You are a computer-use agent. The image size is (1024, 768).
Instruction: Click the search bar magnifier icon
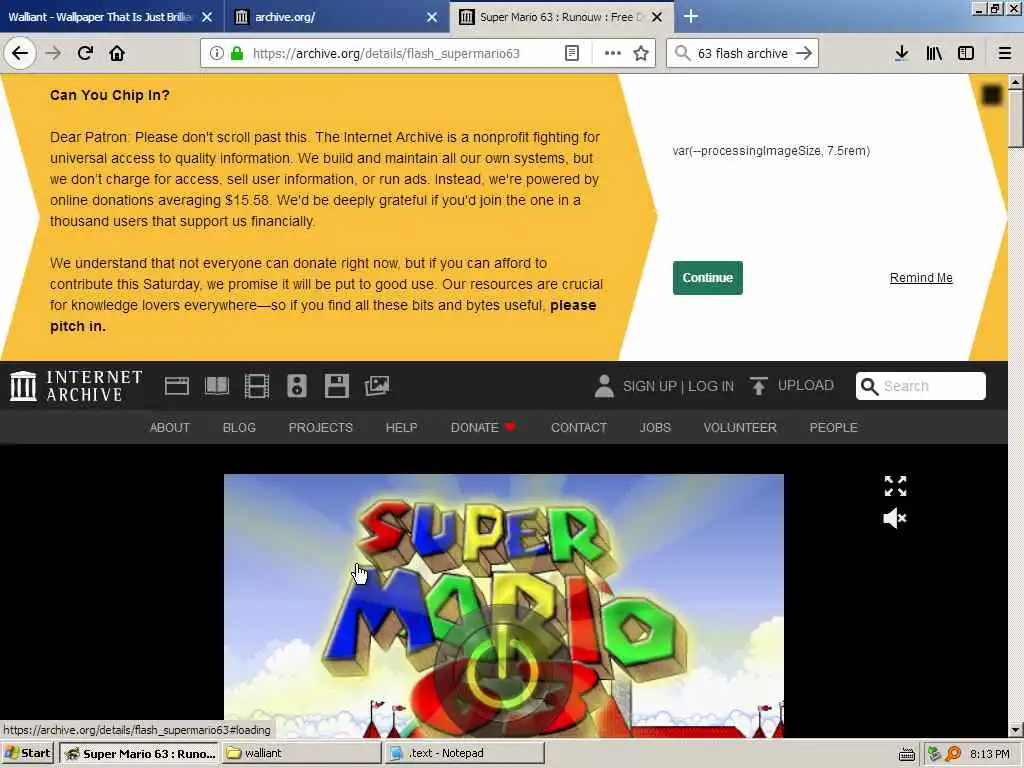click(x=682, y=54)
